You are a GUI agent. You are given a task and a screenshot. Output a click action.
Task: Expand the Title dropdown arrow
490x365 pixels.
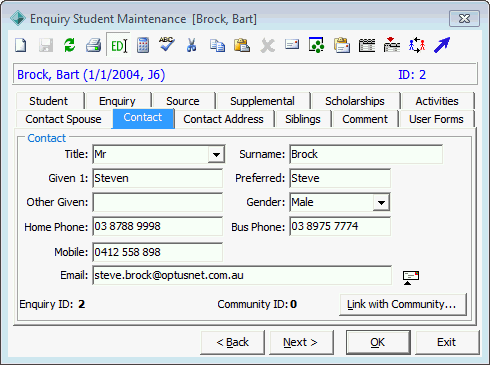pyautogui.click(x=216, y=154)
